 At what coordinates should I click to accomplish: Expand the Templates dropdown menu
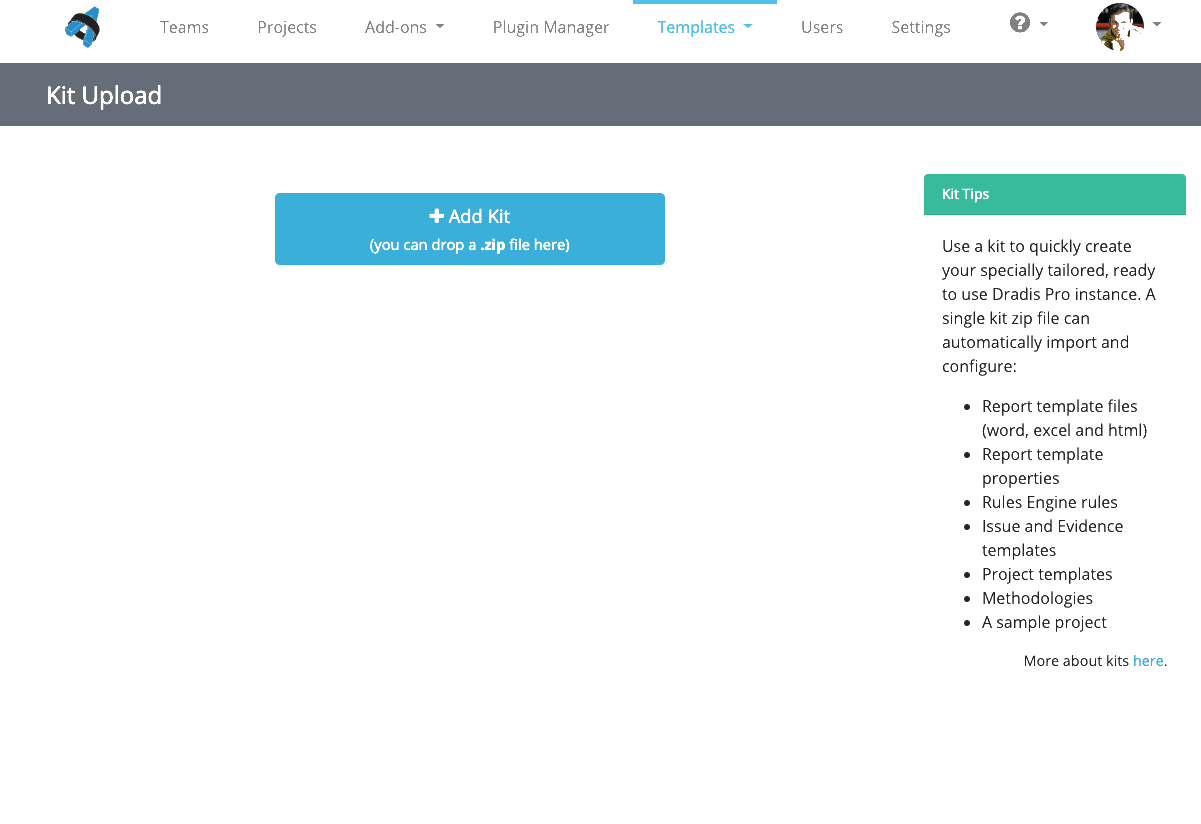[704, 27]
